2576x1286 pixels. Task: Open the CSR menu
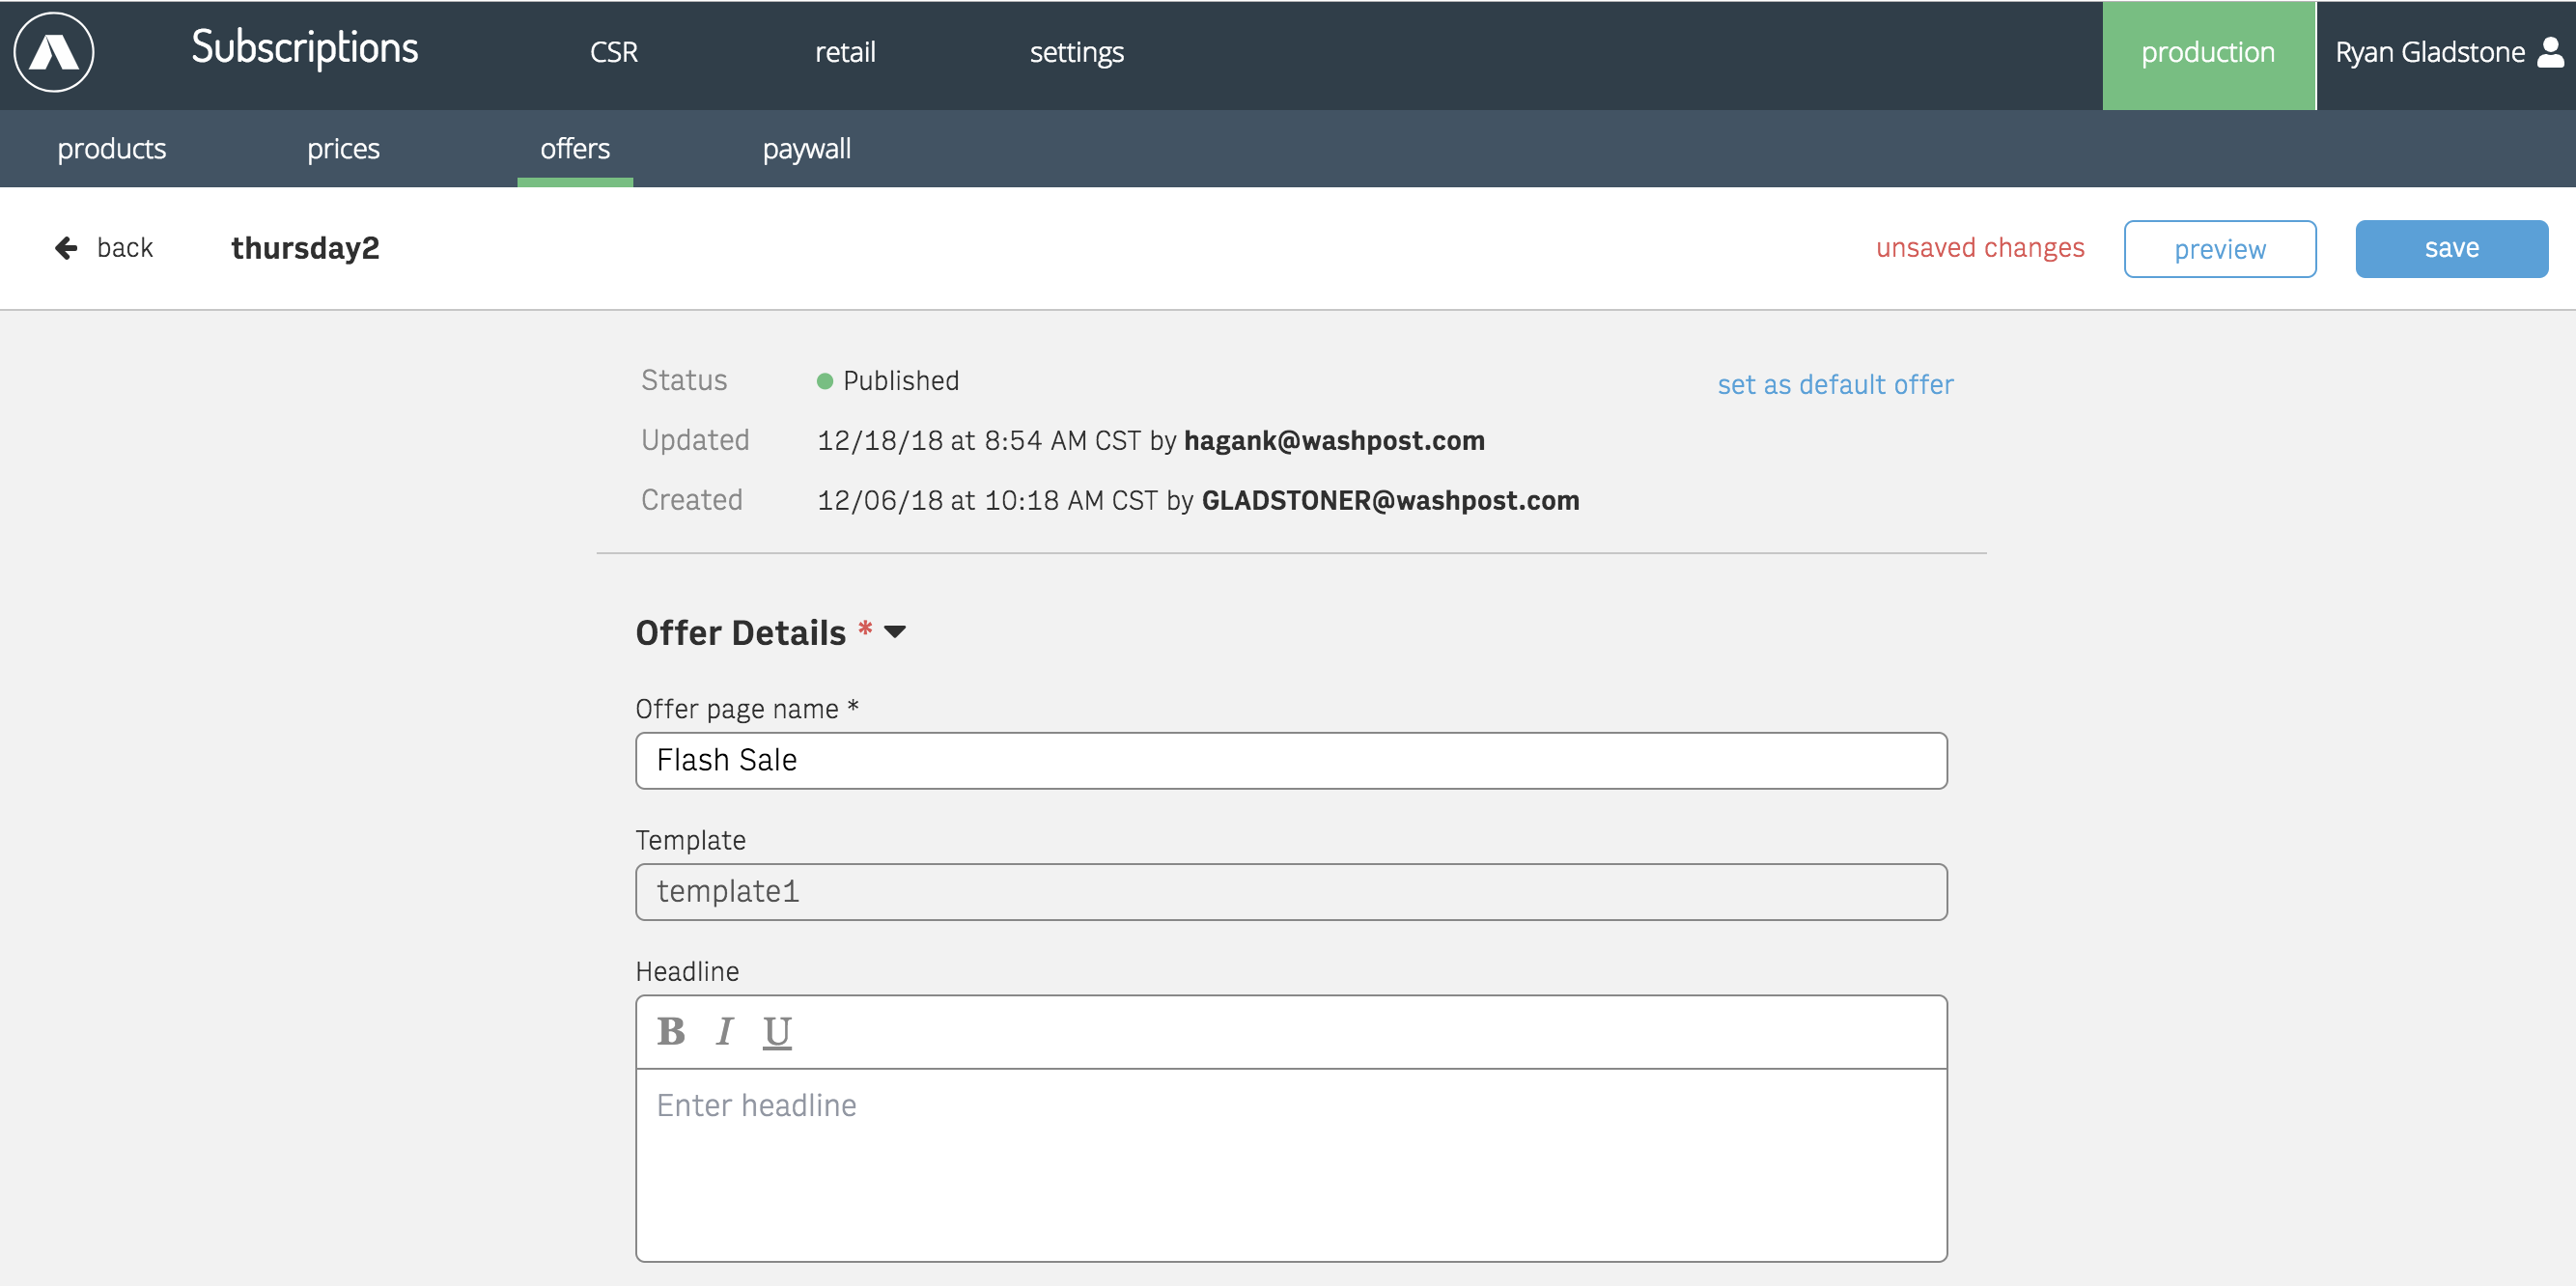613,52
